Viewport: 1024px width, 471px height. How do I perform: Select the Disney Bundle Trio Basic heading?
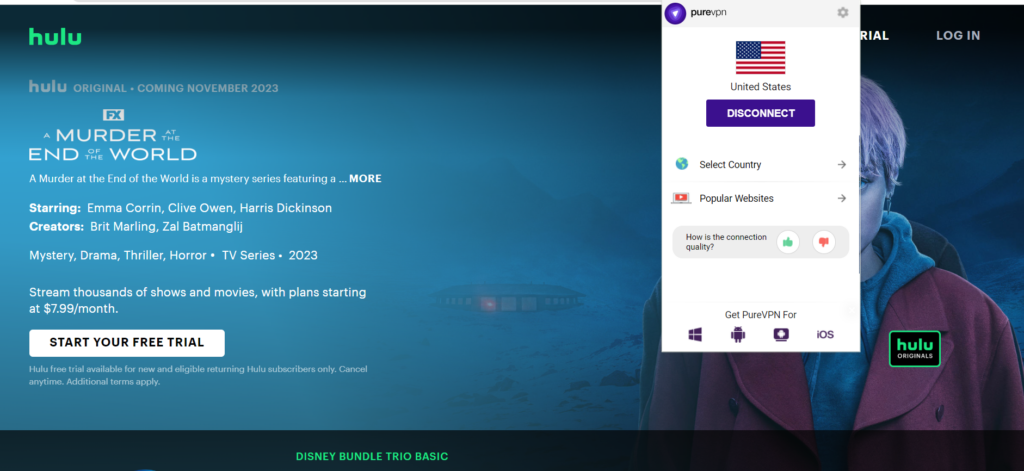click(372, 457)
